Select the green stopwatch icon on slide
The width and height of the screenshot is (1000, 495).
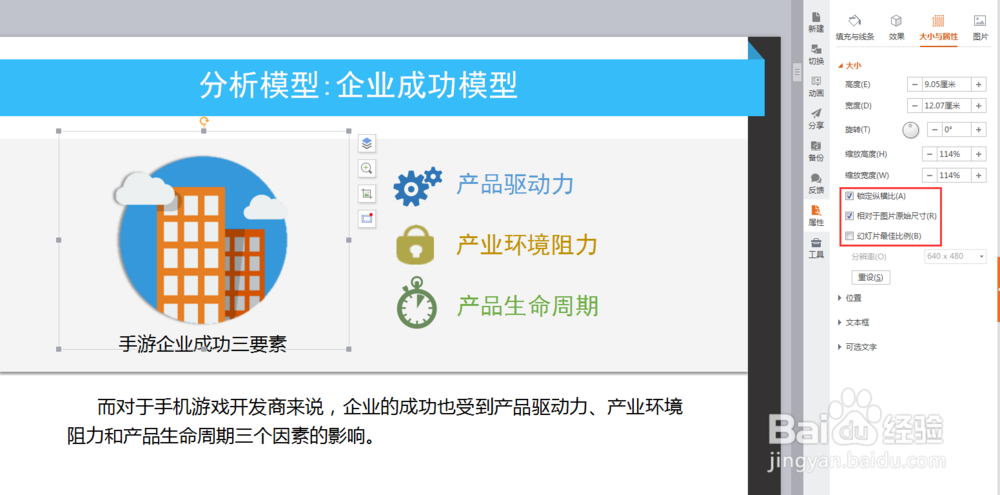click(x=417, y=302)
